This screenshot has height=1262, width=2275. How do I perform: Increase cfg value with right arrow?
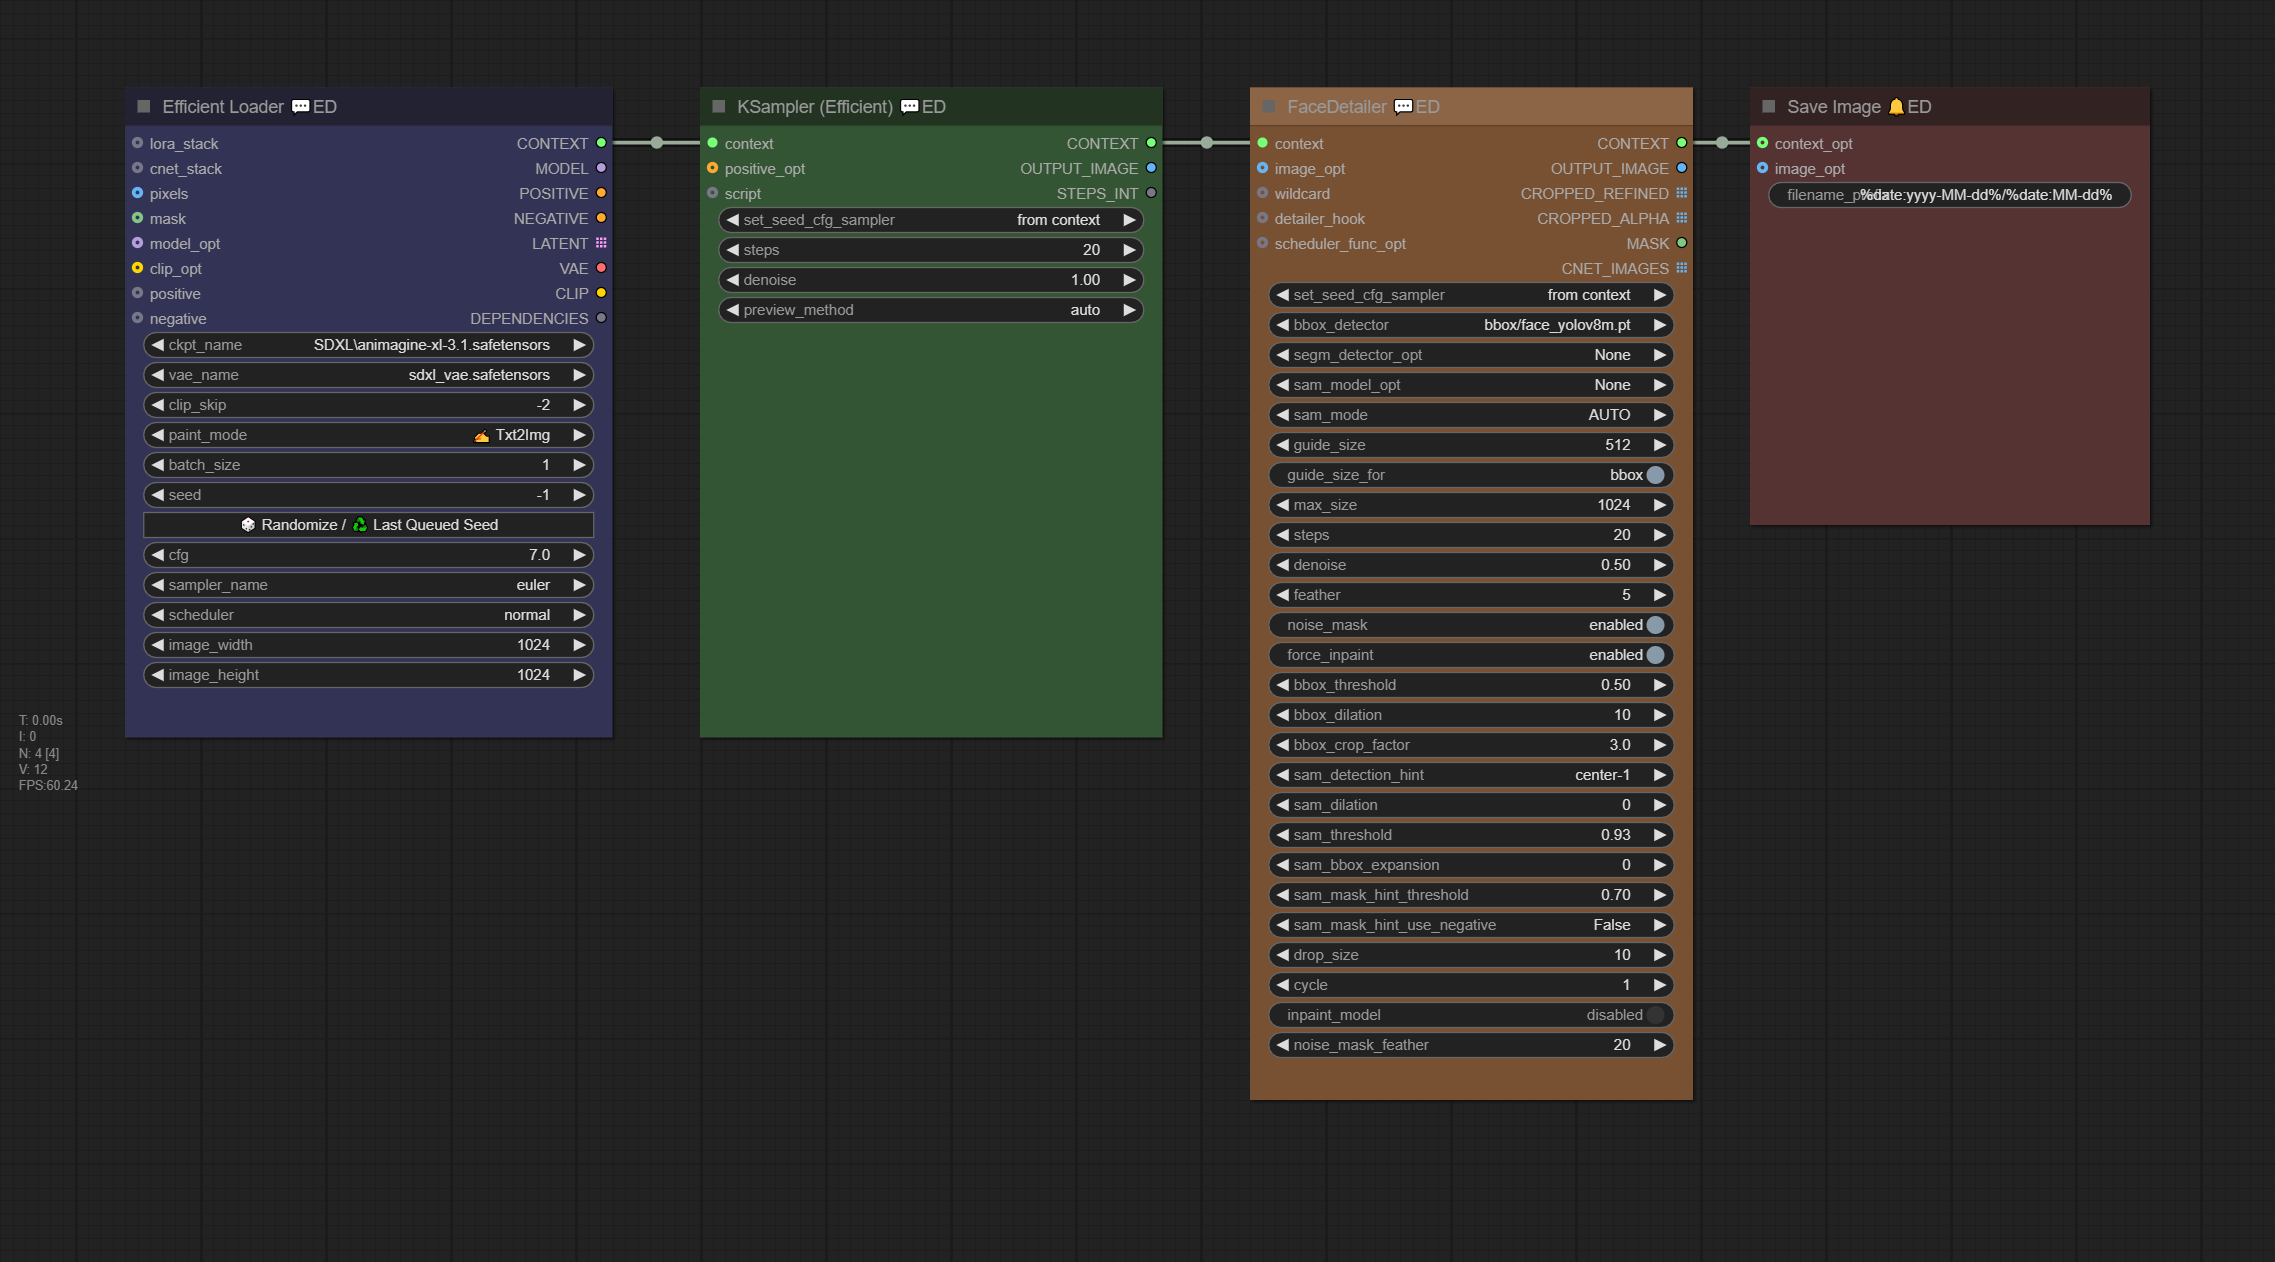coord(579,555)
